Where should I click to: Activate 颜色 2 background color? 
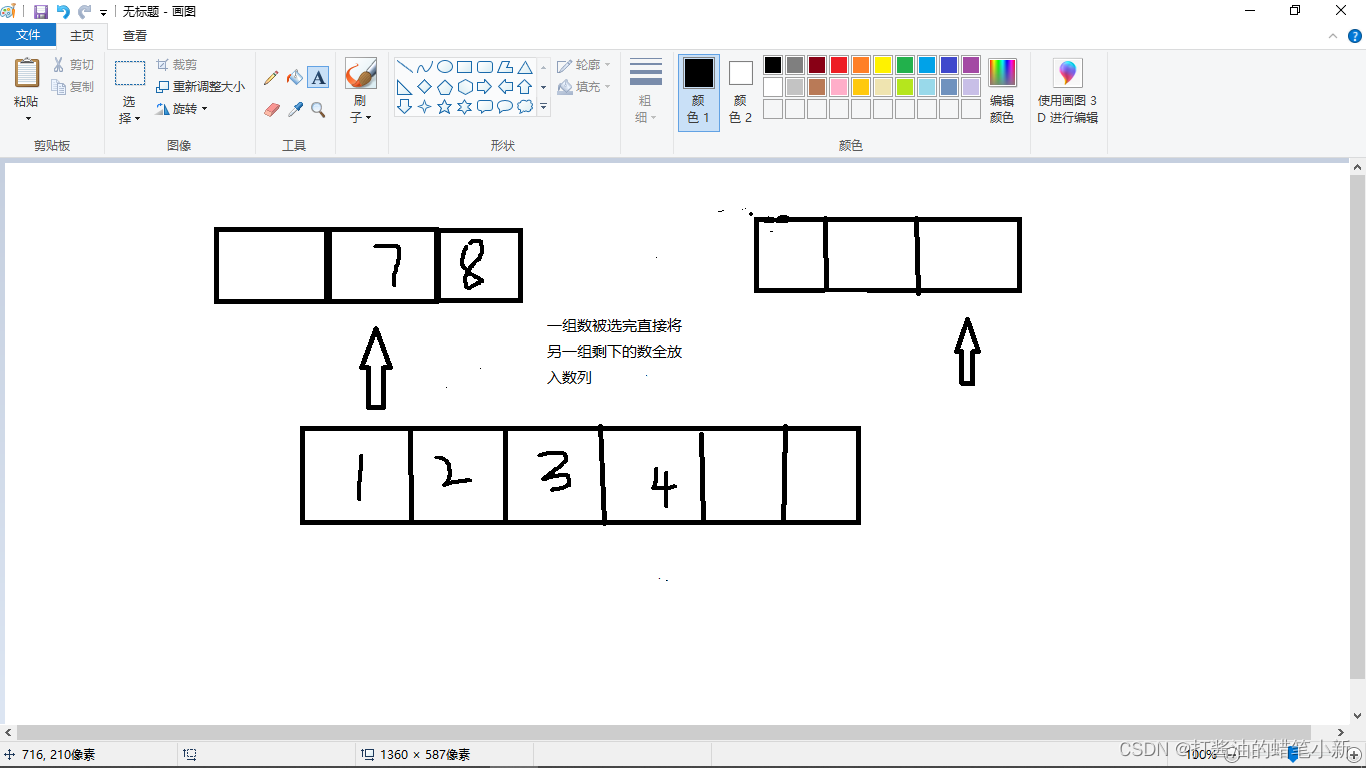[x=741, y=92]
